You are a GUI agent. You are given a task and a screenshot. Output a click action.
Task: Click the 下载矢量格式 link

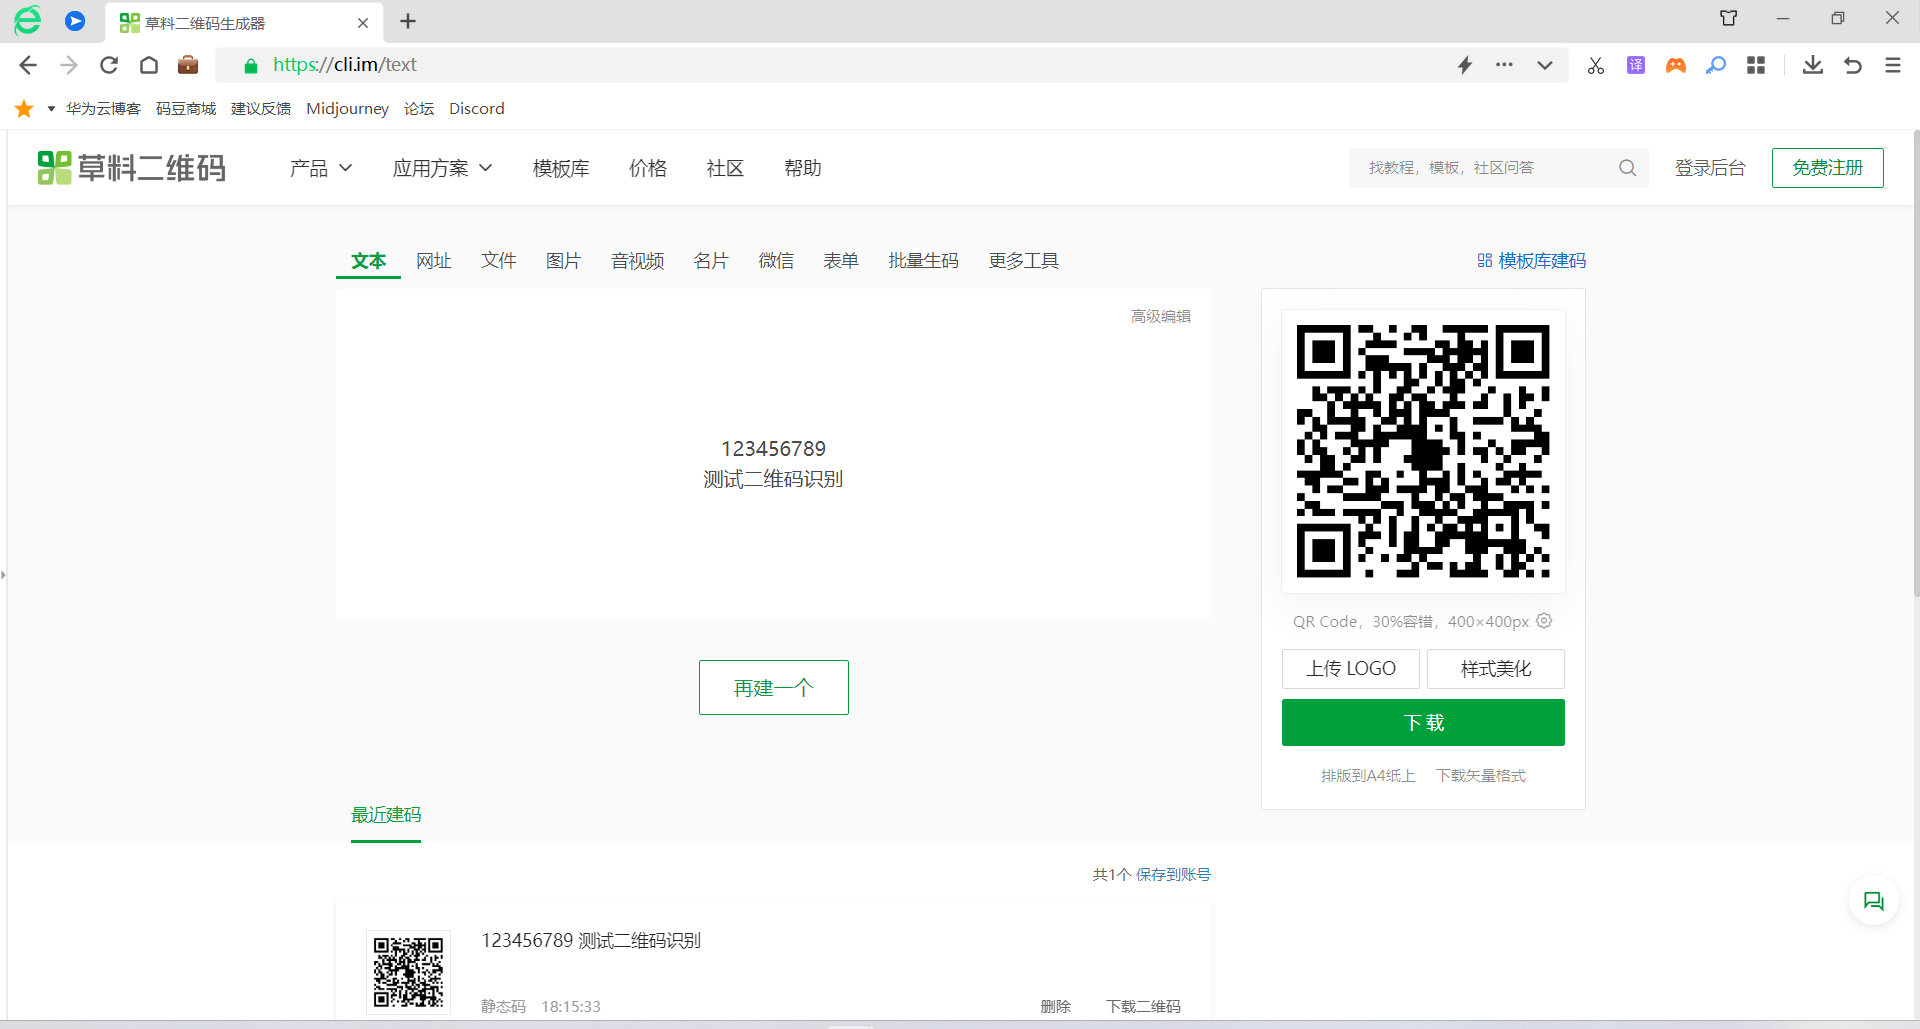pyautogui.click(x=1481, y=776)
